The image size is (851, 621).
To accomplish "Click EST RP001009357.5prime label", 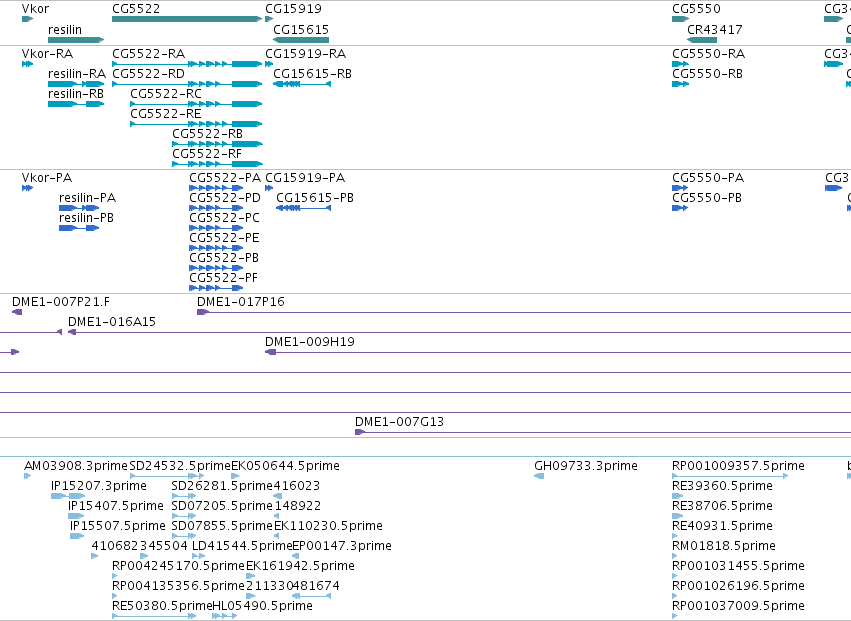I will pos(739,466).
